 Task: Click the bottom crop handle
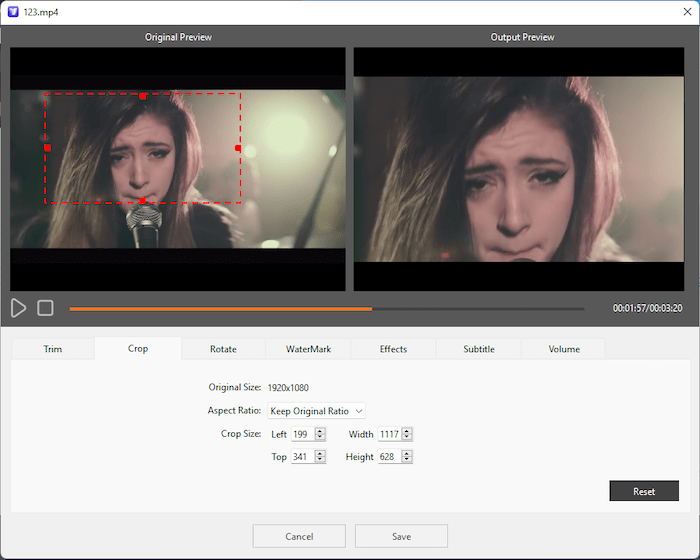click(x=142, y=201)
